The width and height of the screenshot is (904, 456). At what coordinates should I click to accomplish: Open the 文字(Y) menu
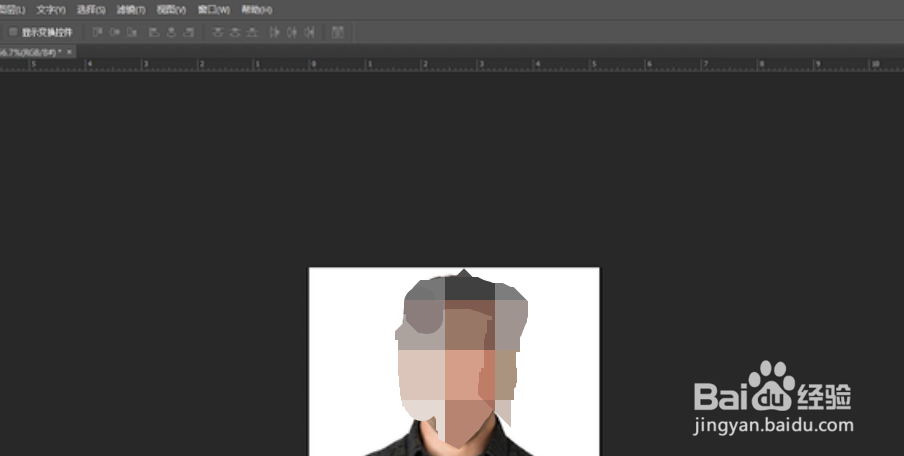point(51,10)
